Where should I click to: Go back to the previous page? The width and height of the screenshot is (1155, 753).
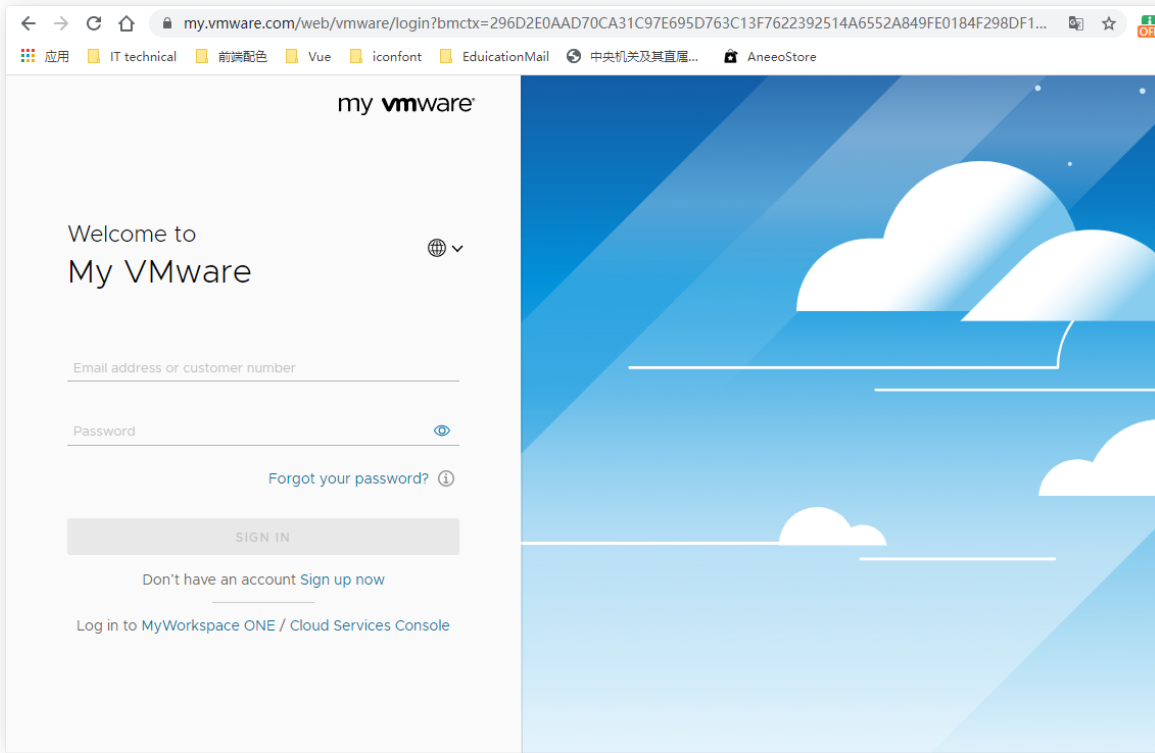click(28, 24)
